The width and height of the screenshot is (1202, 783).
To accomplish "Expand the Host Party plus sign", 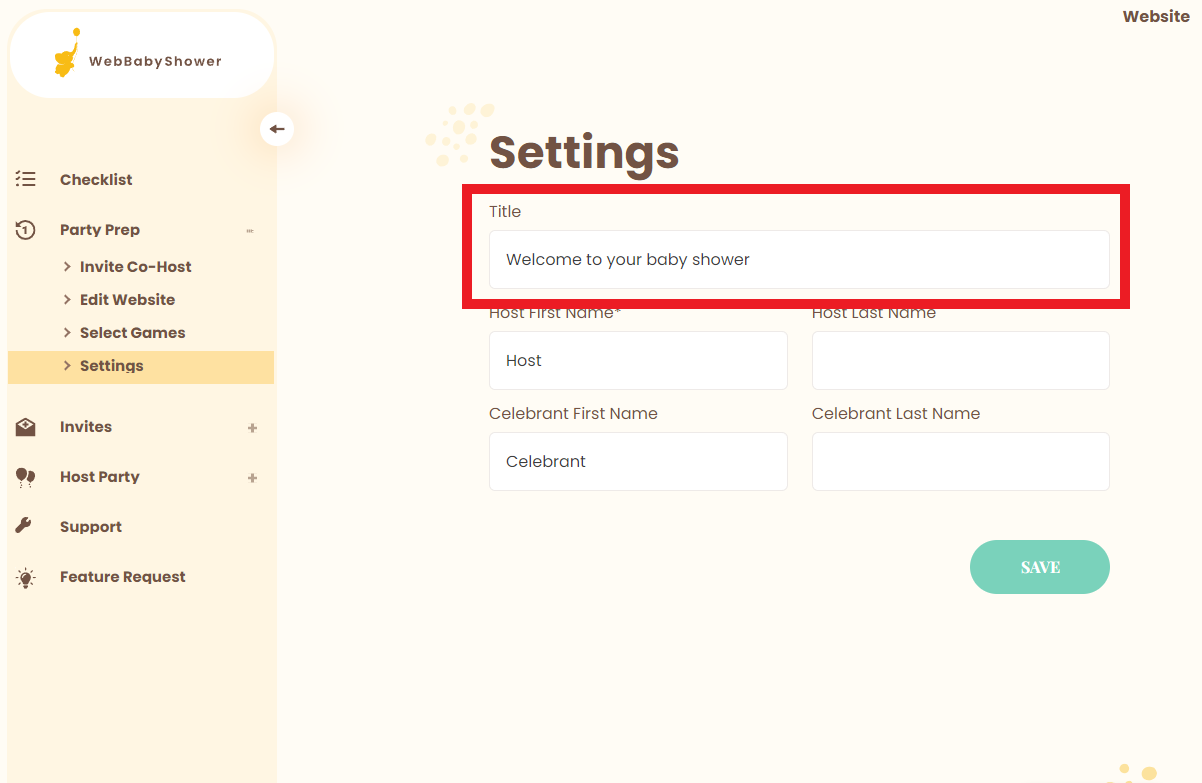I will [252, 478].
